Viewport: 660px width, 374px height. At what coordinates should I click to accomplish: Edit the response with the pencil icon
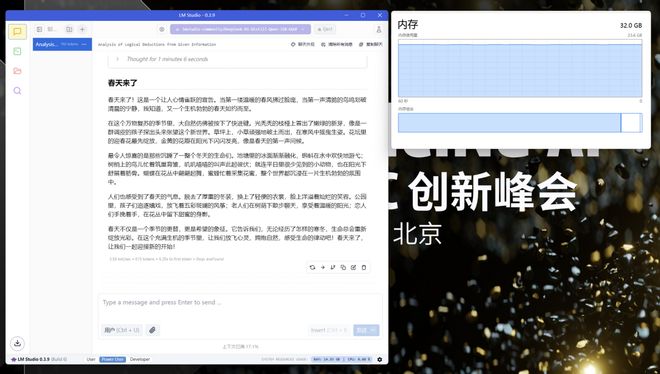tap(353, 267)
